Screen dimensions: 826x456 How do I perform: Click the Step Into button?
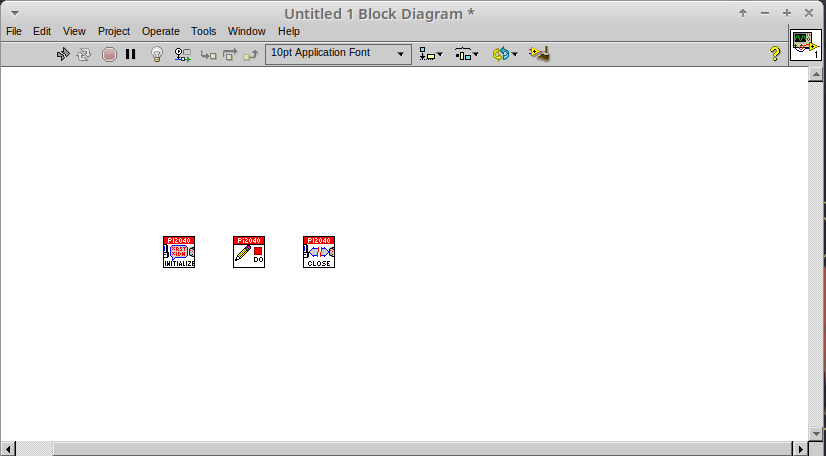coord(209,54)
